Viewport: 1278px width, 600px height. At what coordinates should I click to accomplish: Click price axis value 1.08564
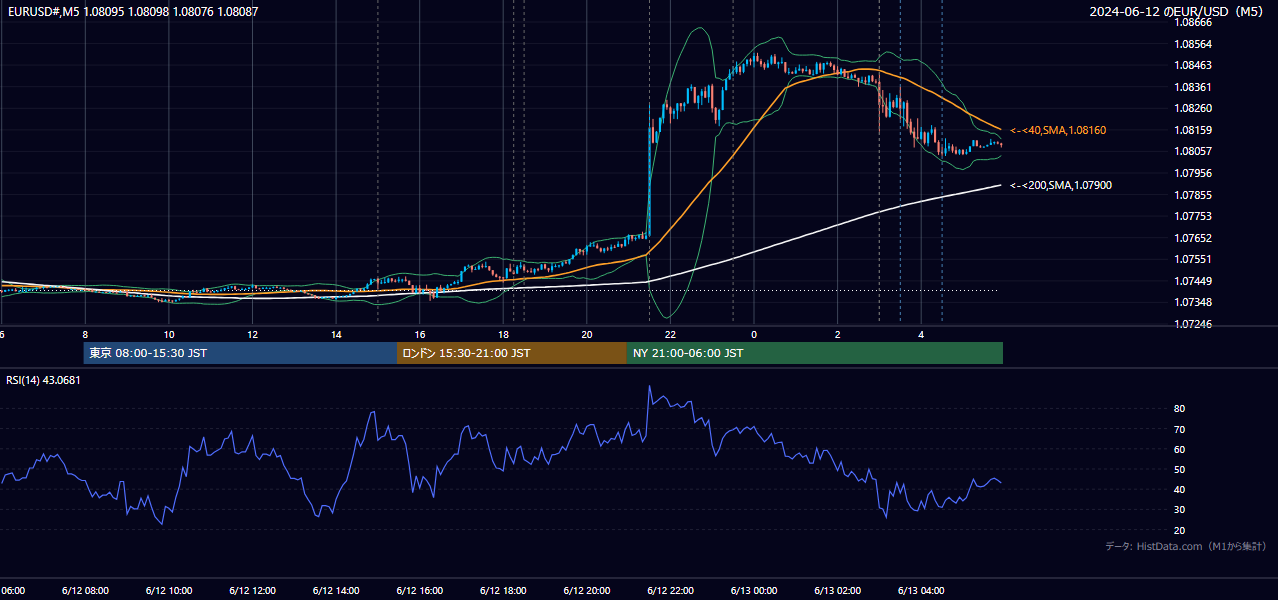click(1191, 44)
